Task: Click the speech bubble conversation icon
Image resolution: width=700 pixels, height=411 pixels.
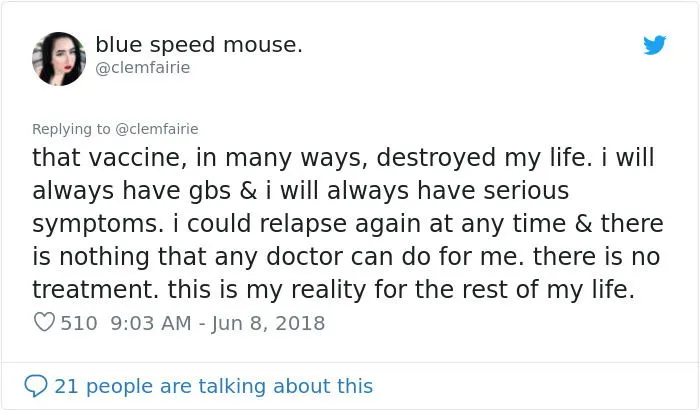Action: tap(35, 385)
